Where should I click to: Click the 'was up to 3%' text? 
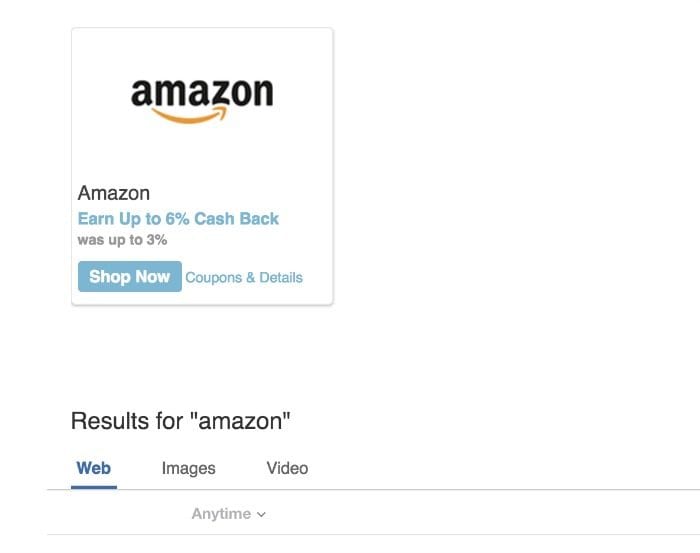[x=122, y=240]
